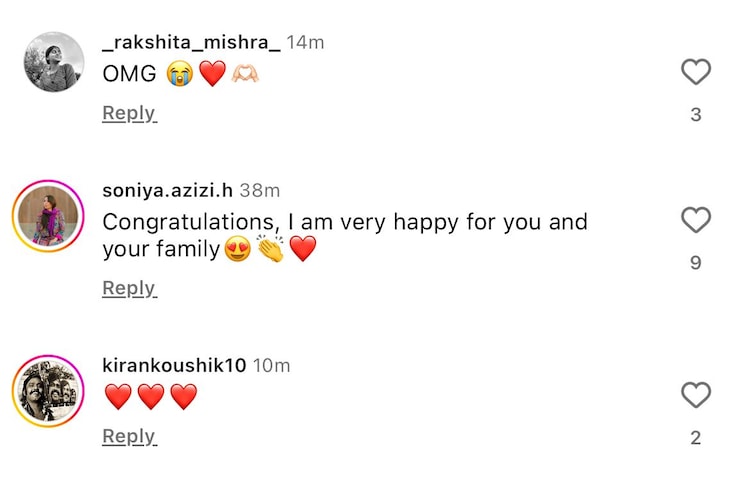Open _rakshita_mishra_'s profile picture
Image resolution: width=750 pixels, height=497 pixels.
coord(53,62)
